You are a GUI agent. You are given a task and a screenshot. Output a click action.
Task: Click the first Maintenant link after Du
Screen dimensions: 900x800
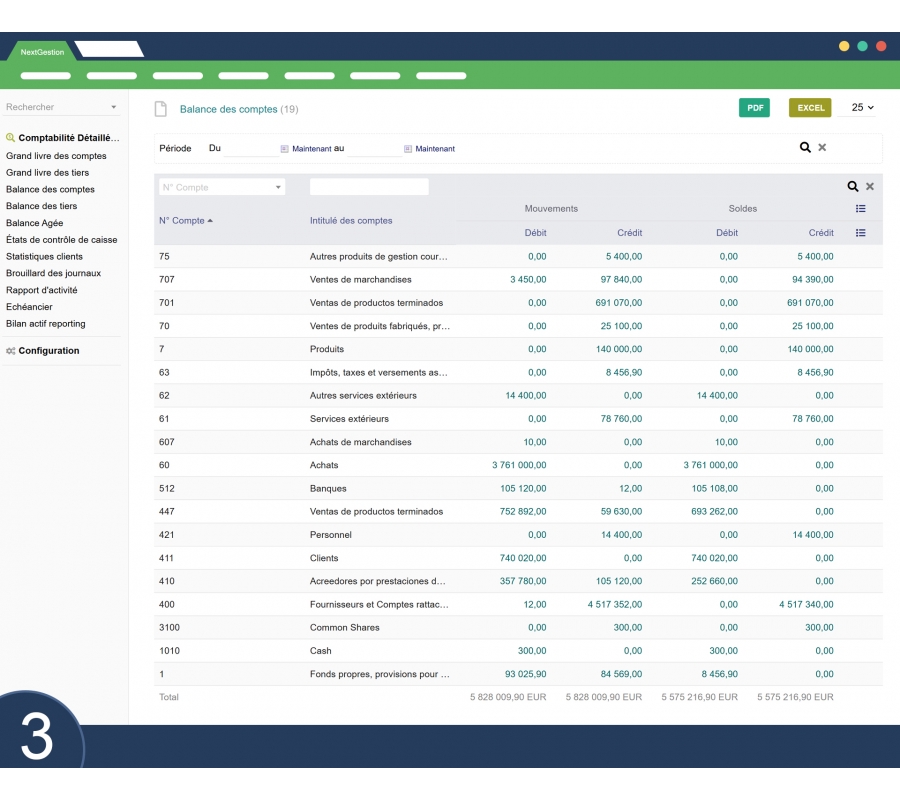point(311,149)
